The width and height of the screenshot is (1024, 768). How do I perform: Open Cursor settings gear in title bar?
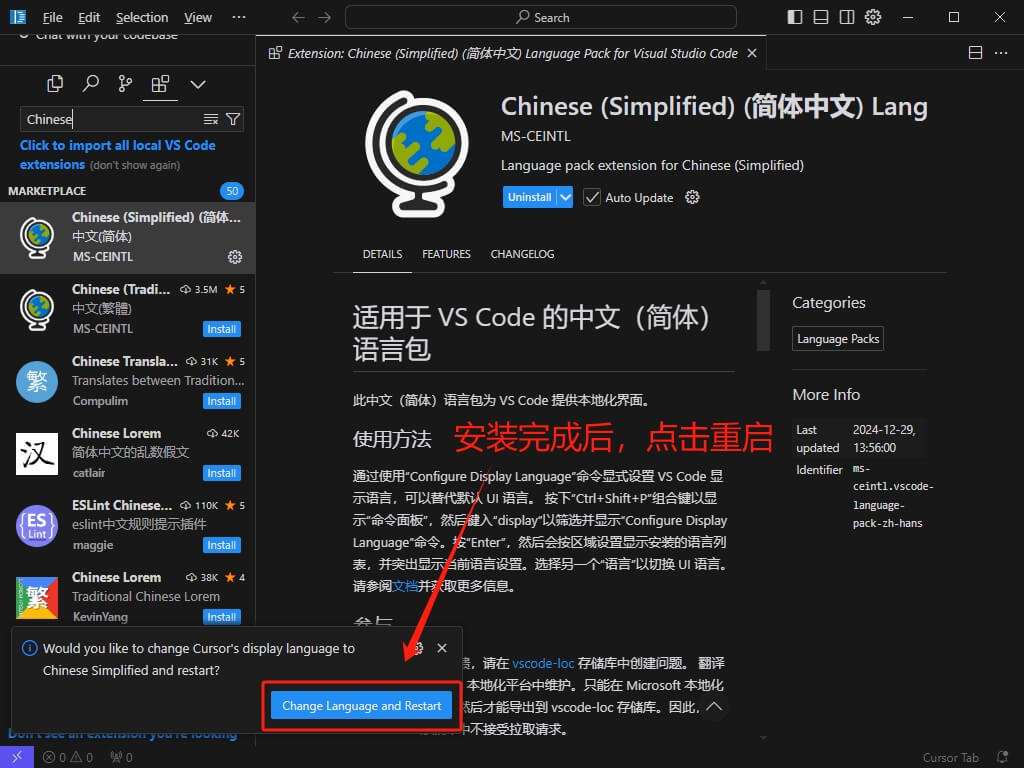872,17
